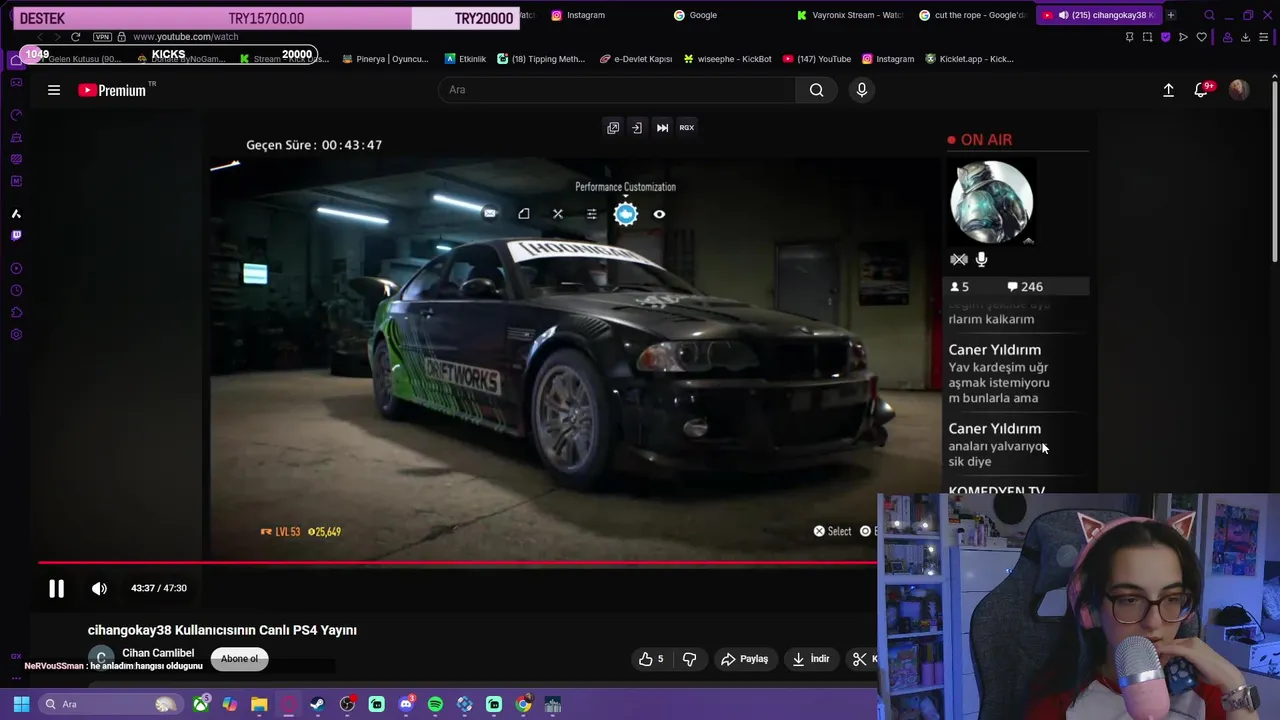Click the browser search icon in title bar
Viewport: 1280px width, 720px height.
pyautogui.click(x=1209, y=15)
